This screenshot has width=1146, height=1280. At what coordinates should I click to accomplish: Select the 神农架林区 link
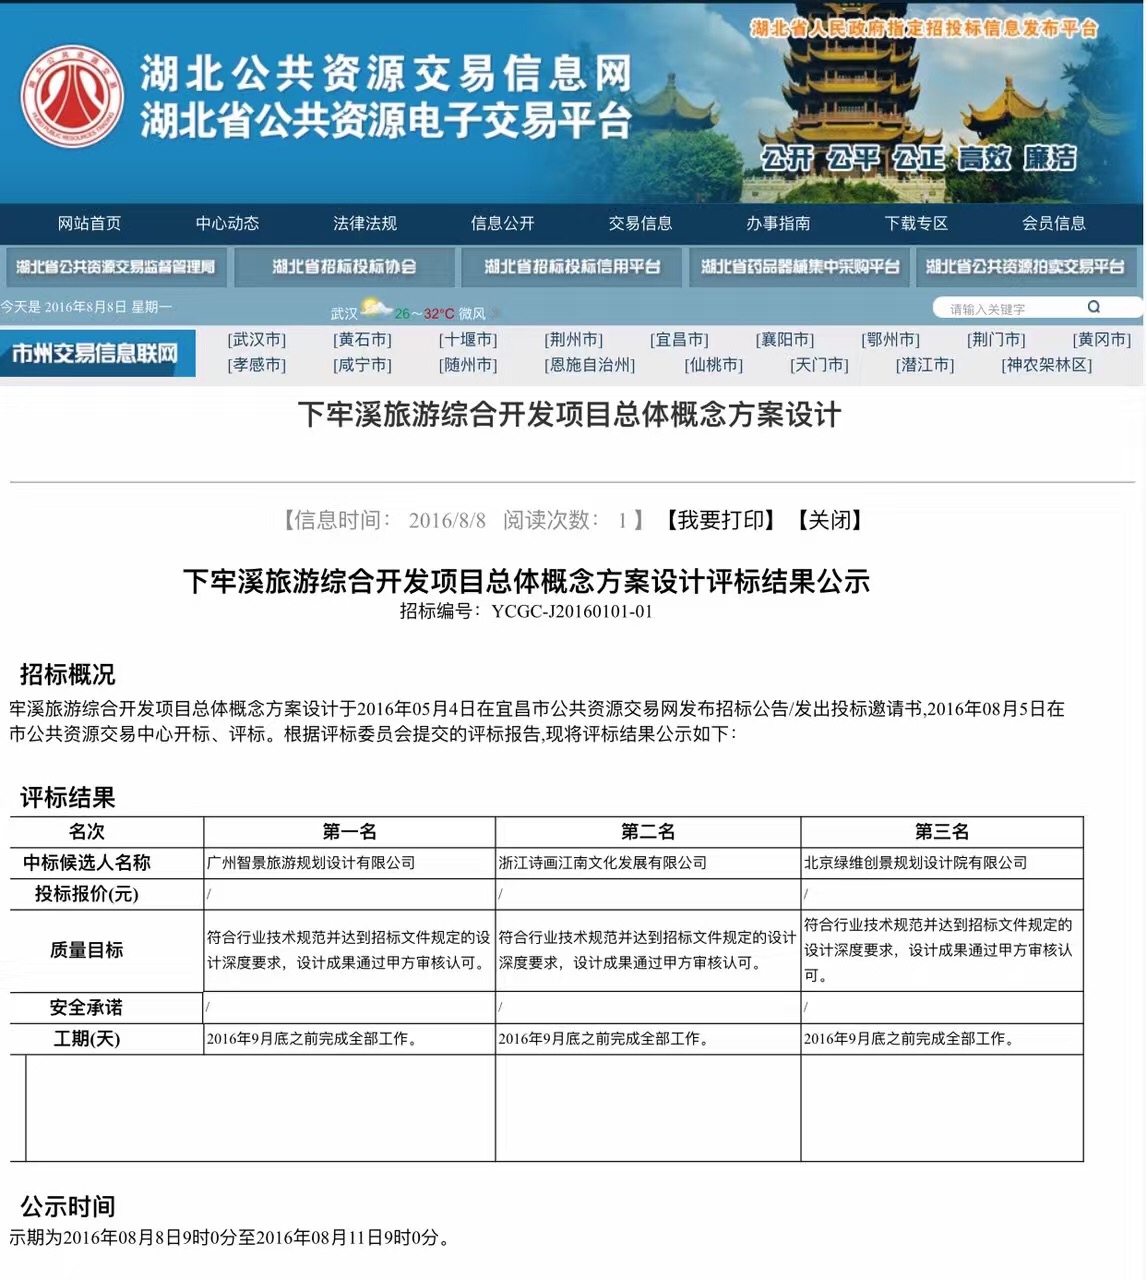[x=1047, y=365]
